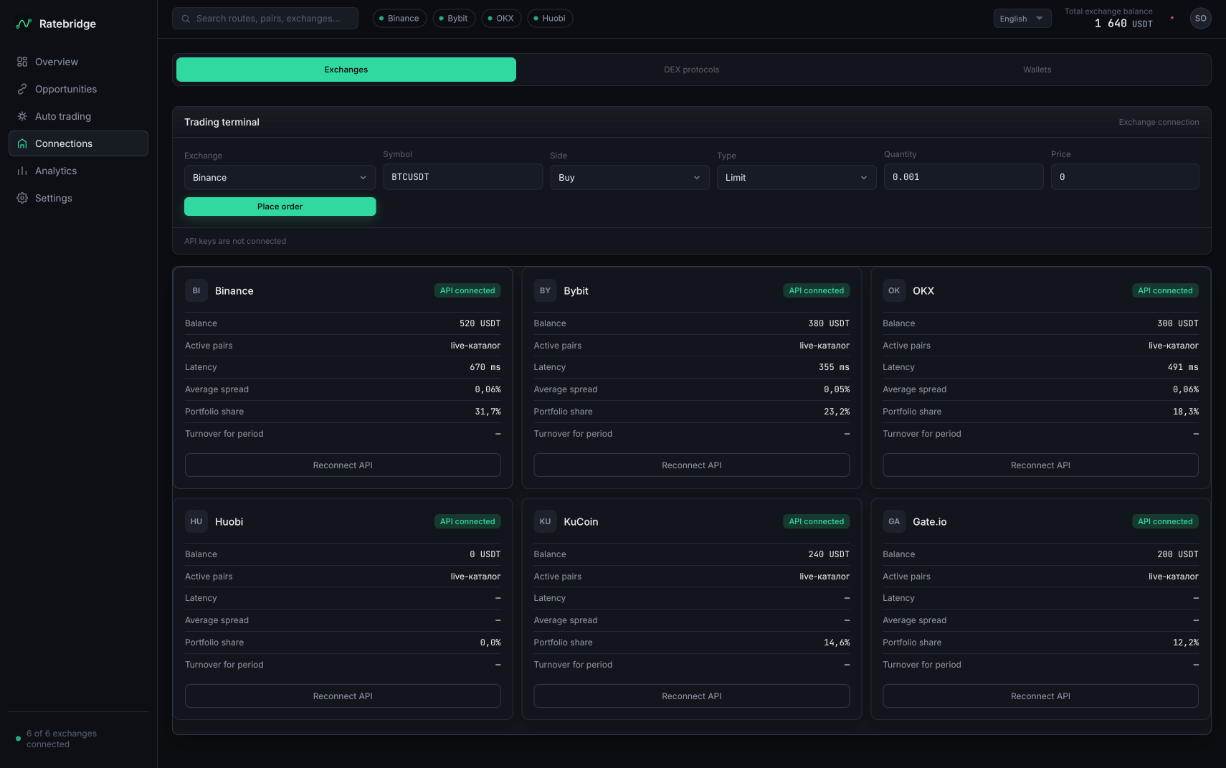Image resolution: width=1226 pixels, height=768 pixels.
Task: Open the Side dropdown showing Buy
Action: (629, 177)
